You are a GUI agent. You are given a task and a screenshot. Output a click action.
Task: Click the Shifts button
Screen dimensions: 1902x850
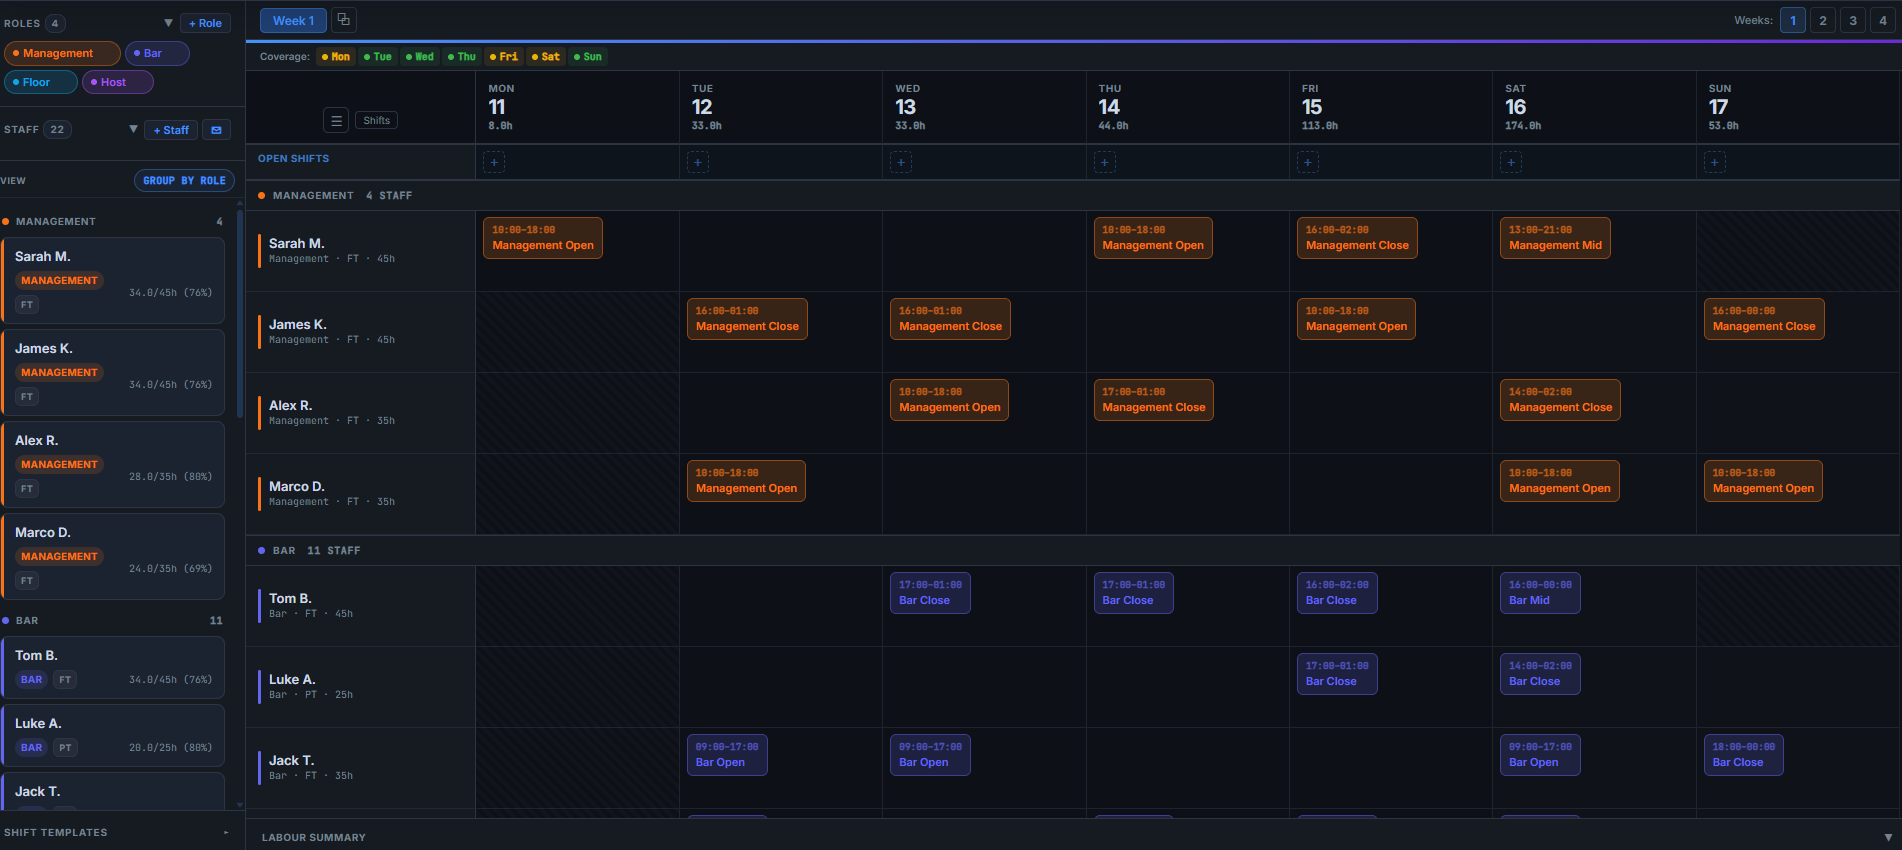[x=377, y=120]
